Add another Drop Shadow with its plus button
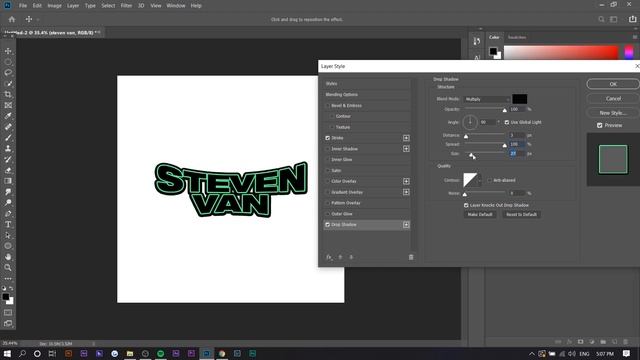 406,224
